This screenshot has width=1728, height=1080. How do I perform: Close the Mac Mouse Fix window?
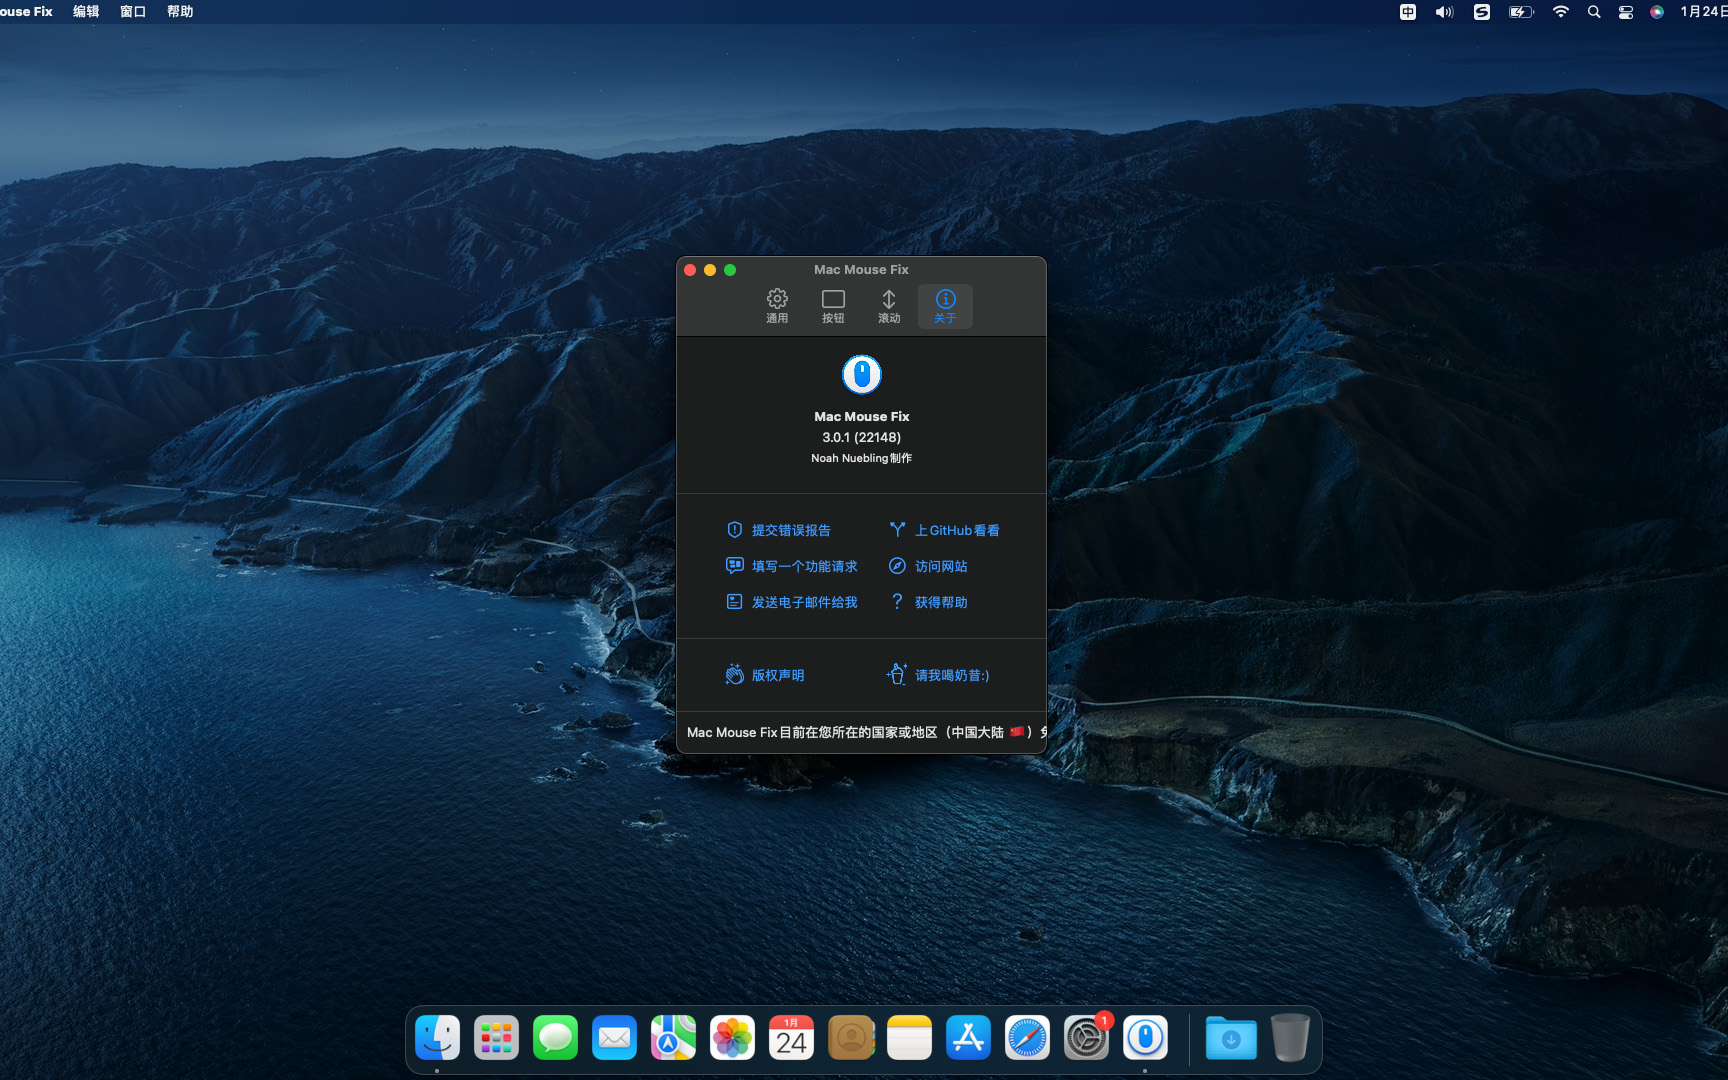coord(690,270)
